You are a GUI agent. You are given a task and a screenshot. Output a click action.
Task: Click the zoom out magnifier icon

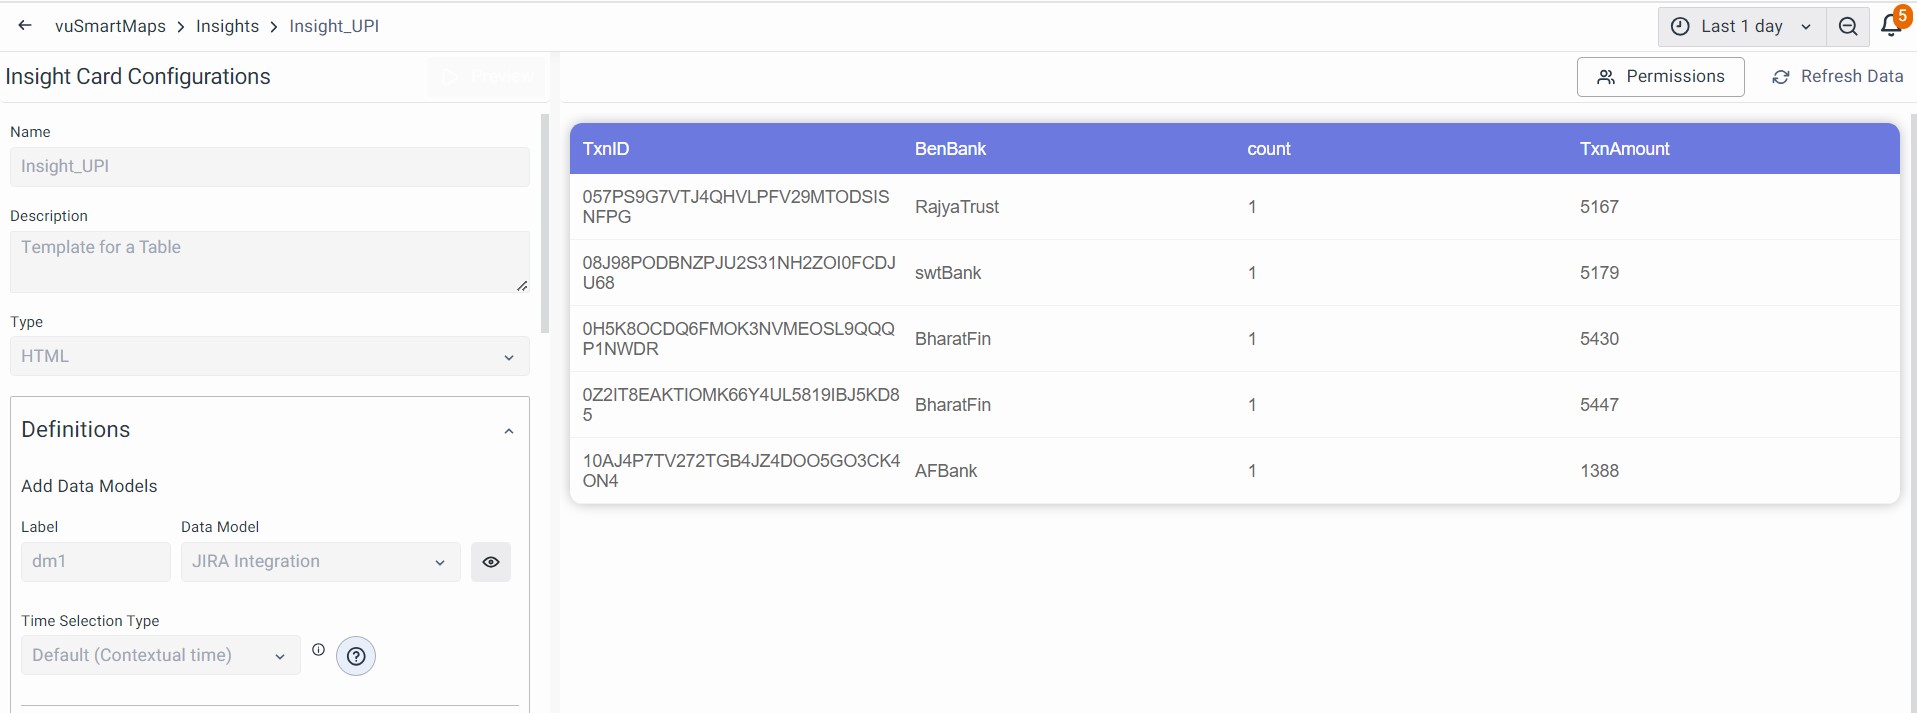point(1848,27)
